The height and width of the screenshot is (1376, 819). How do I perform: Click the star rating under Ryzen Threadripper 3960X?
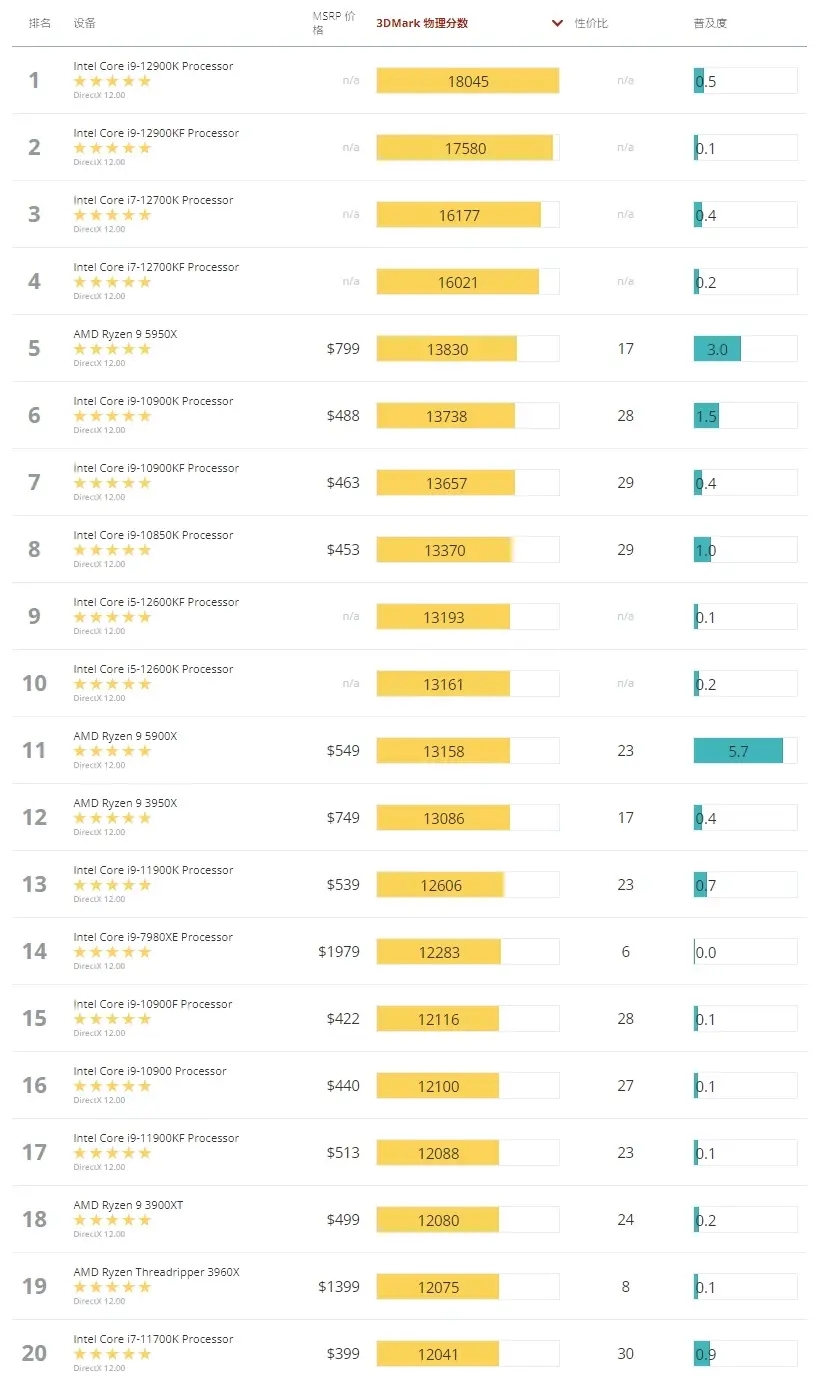pos(112,1287)
